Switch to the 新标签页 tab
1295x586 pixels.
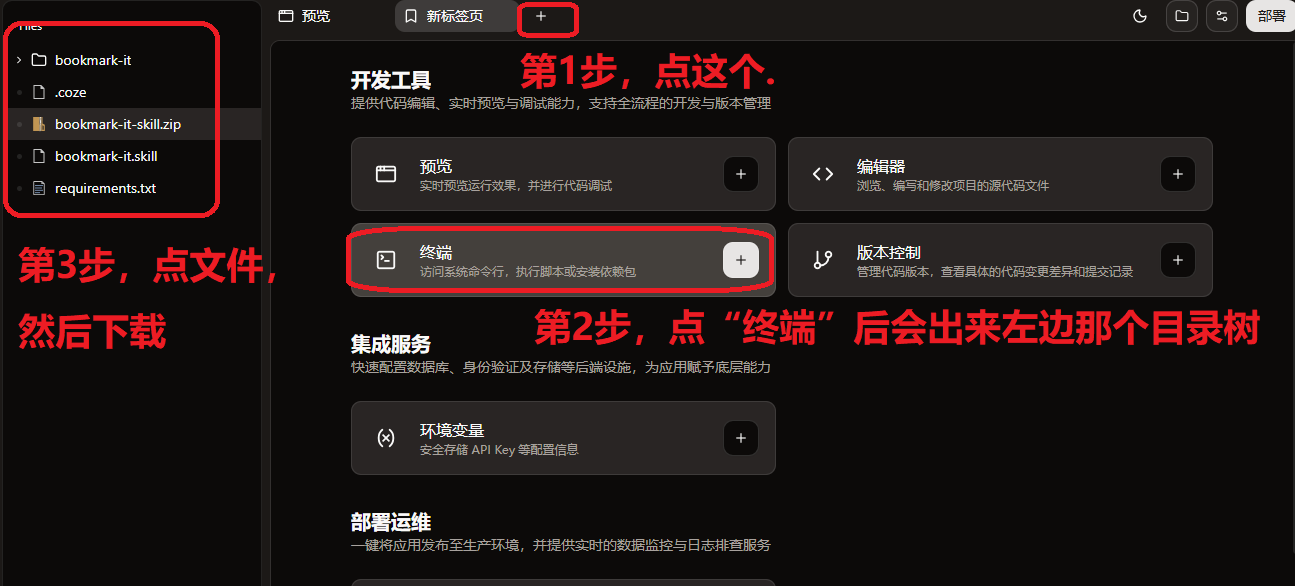click(x=456, y=16)
